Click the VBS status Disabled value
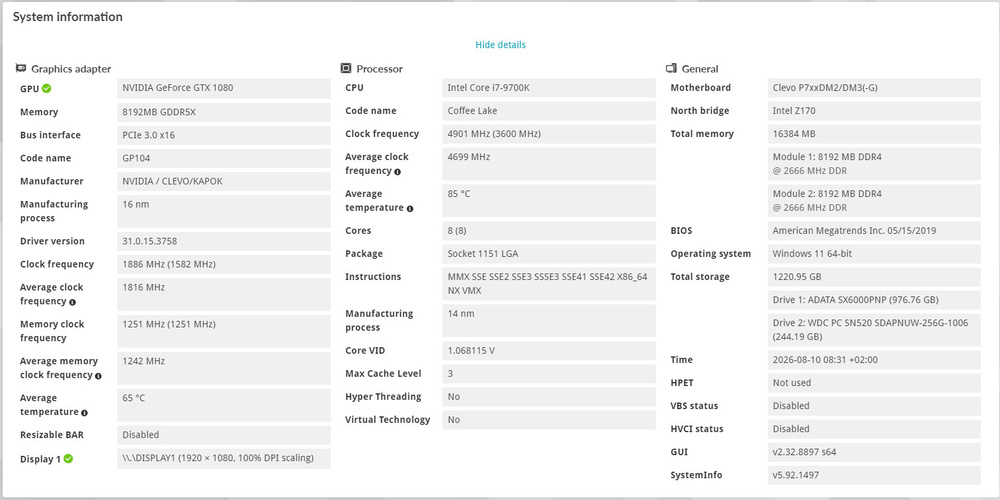The width and height of the screenshot is (1000, 500). click(x=874, y=406)
